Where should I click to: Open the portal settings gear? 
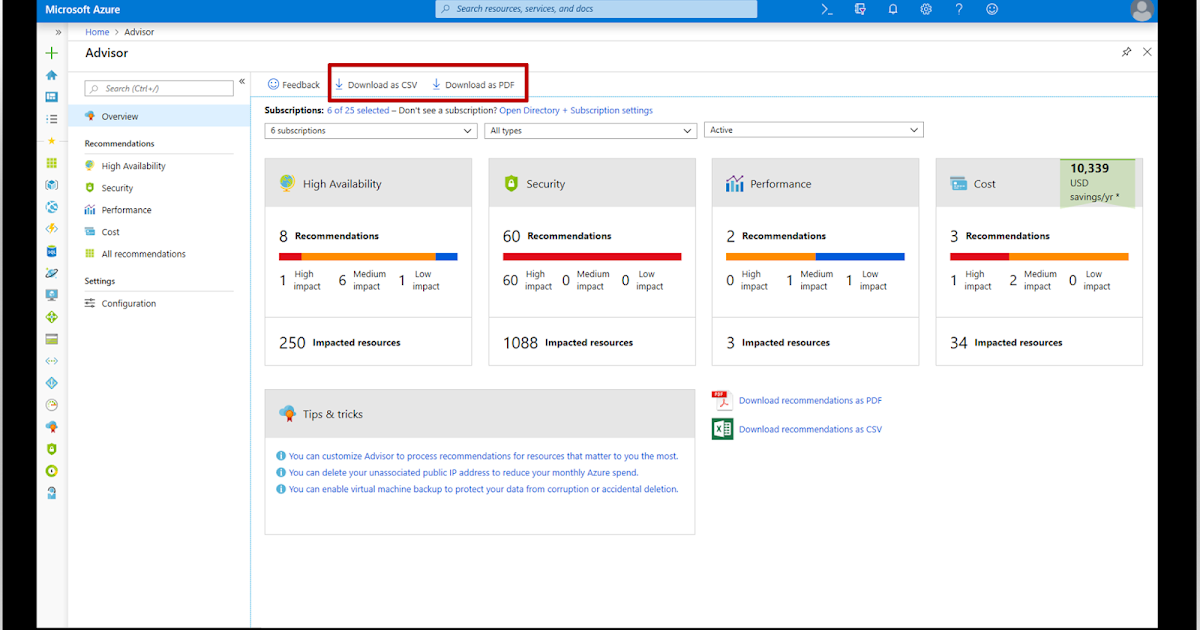click(x=926, y=9)
